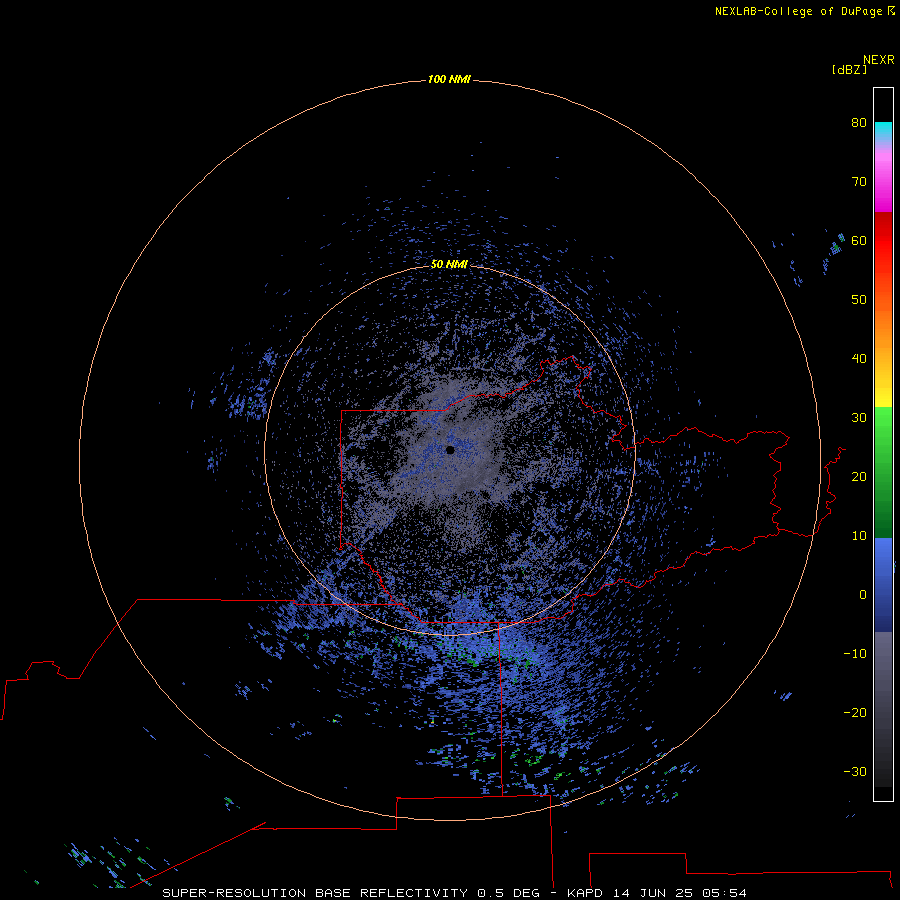Click the cyan segment of the color bar
Viewport: 900px width, 900px height.
(883, 131)
